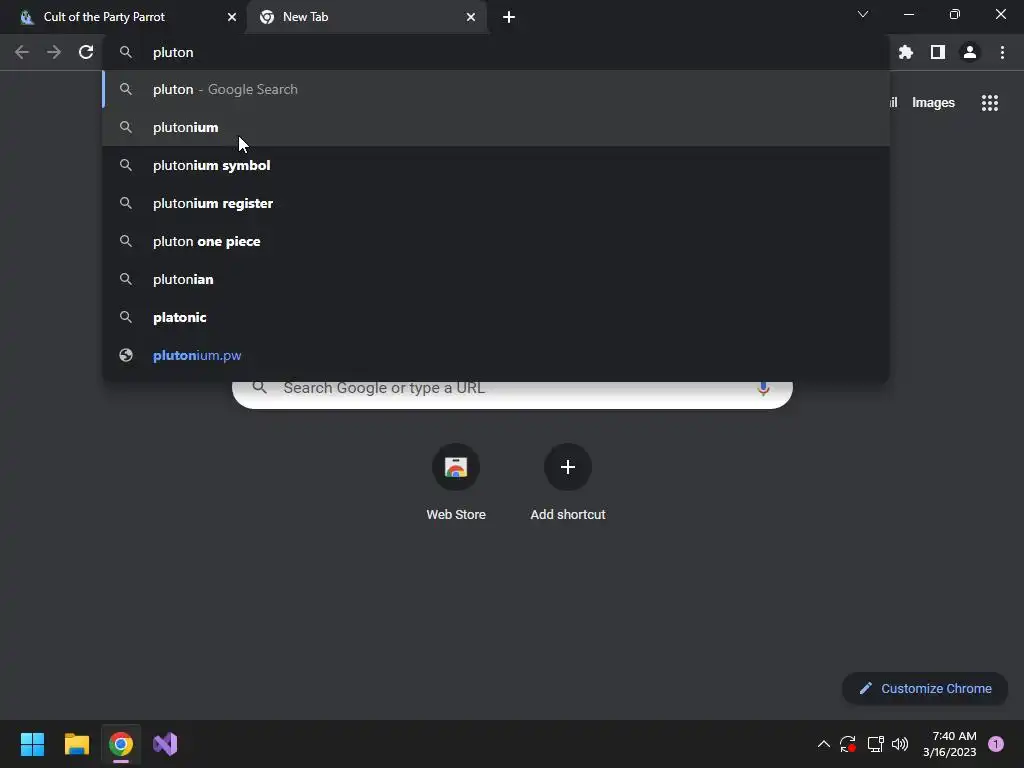The height and width of the screenshot is (768, 1024).
Task: Close the New Tab tab
Action: click(470, 17)
